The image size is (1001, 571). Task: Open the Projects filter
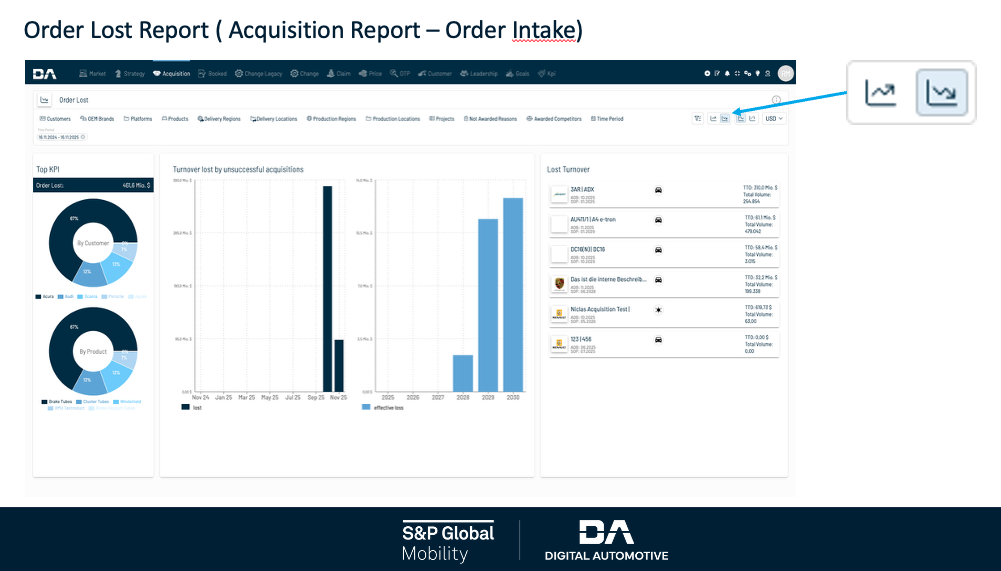[x=442, y=119]
